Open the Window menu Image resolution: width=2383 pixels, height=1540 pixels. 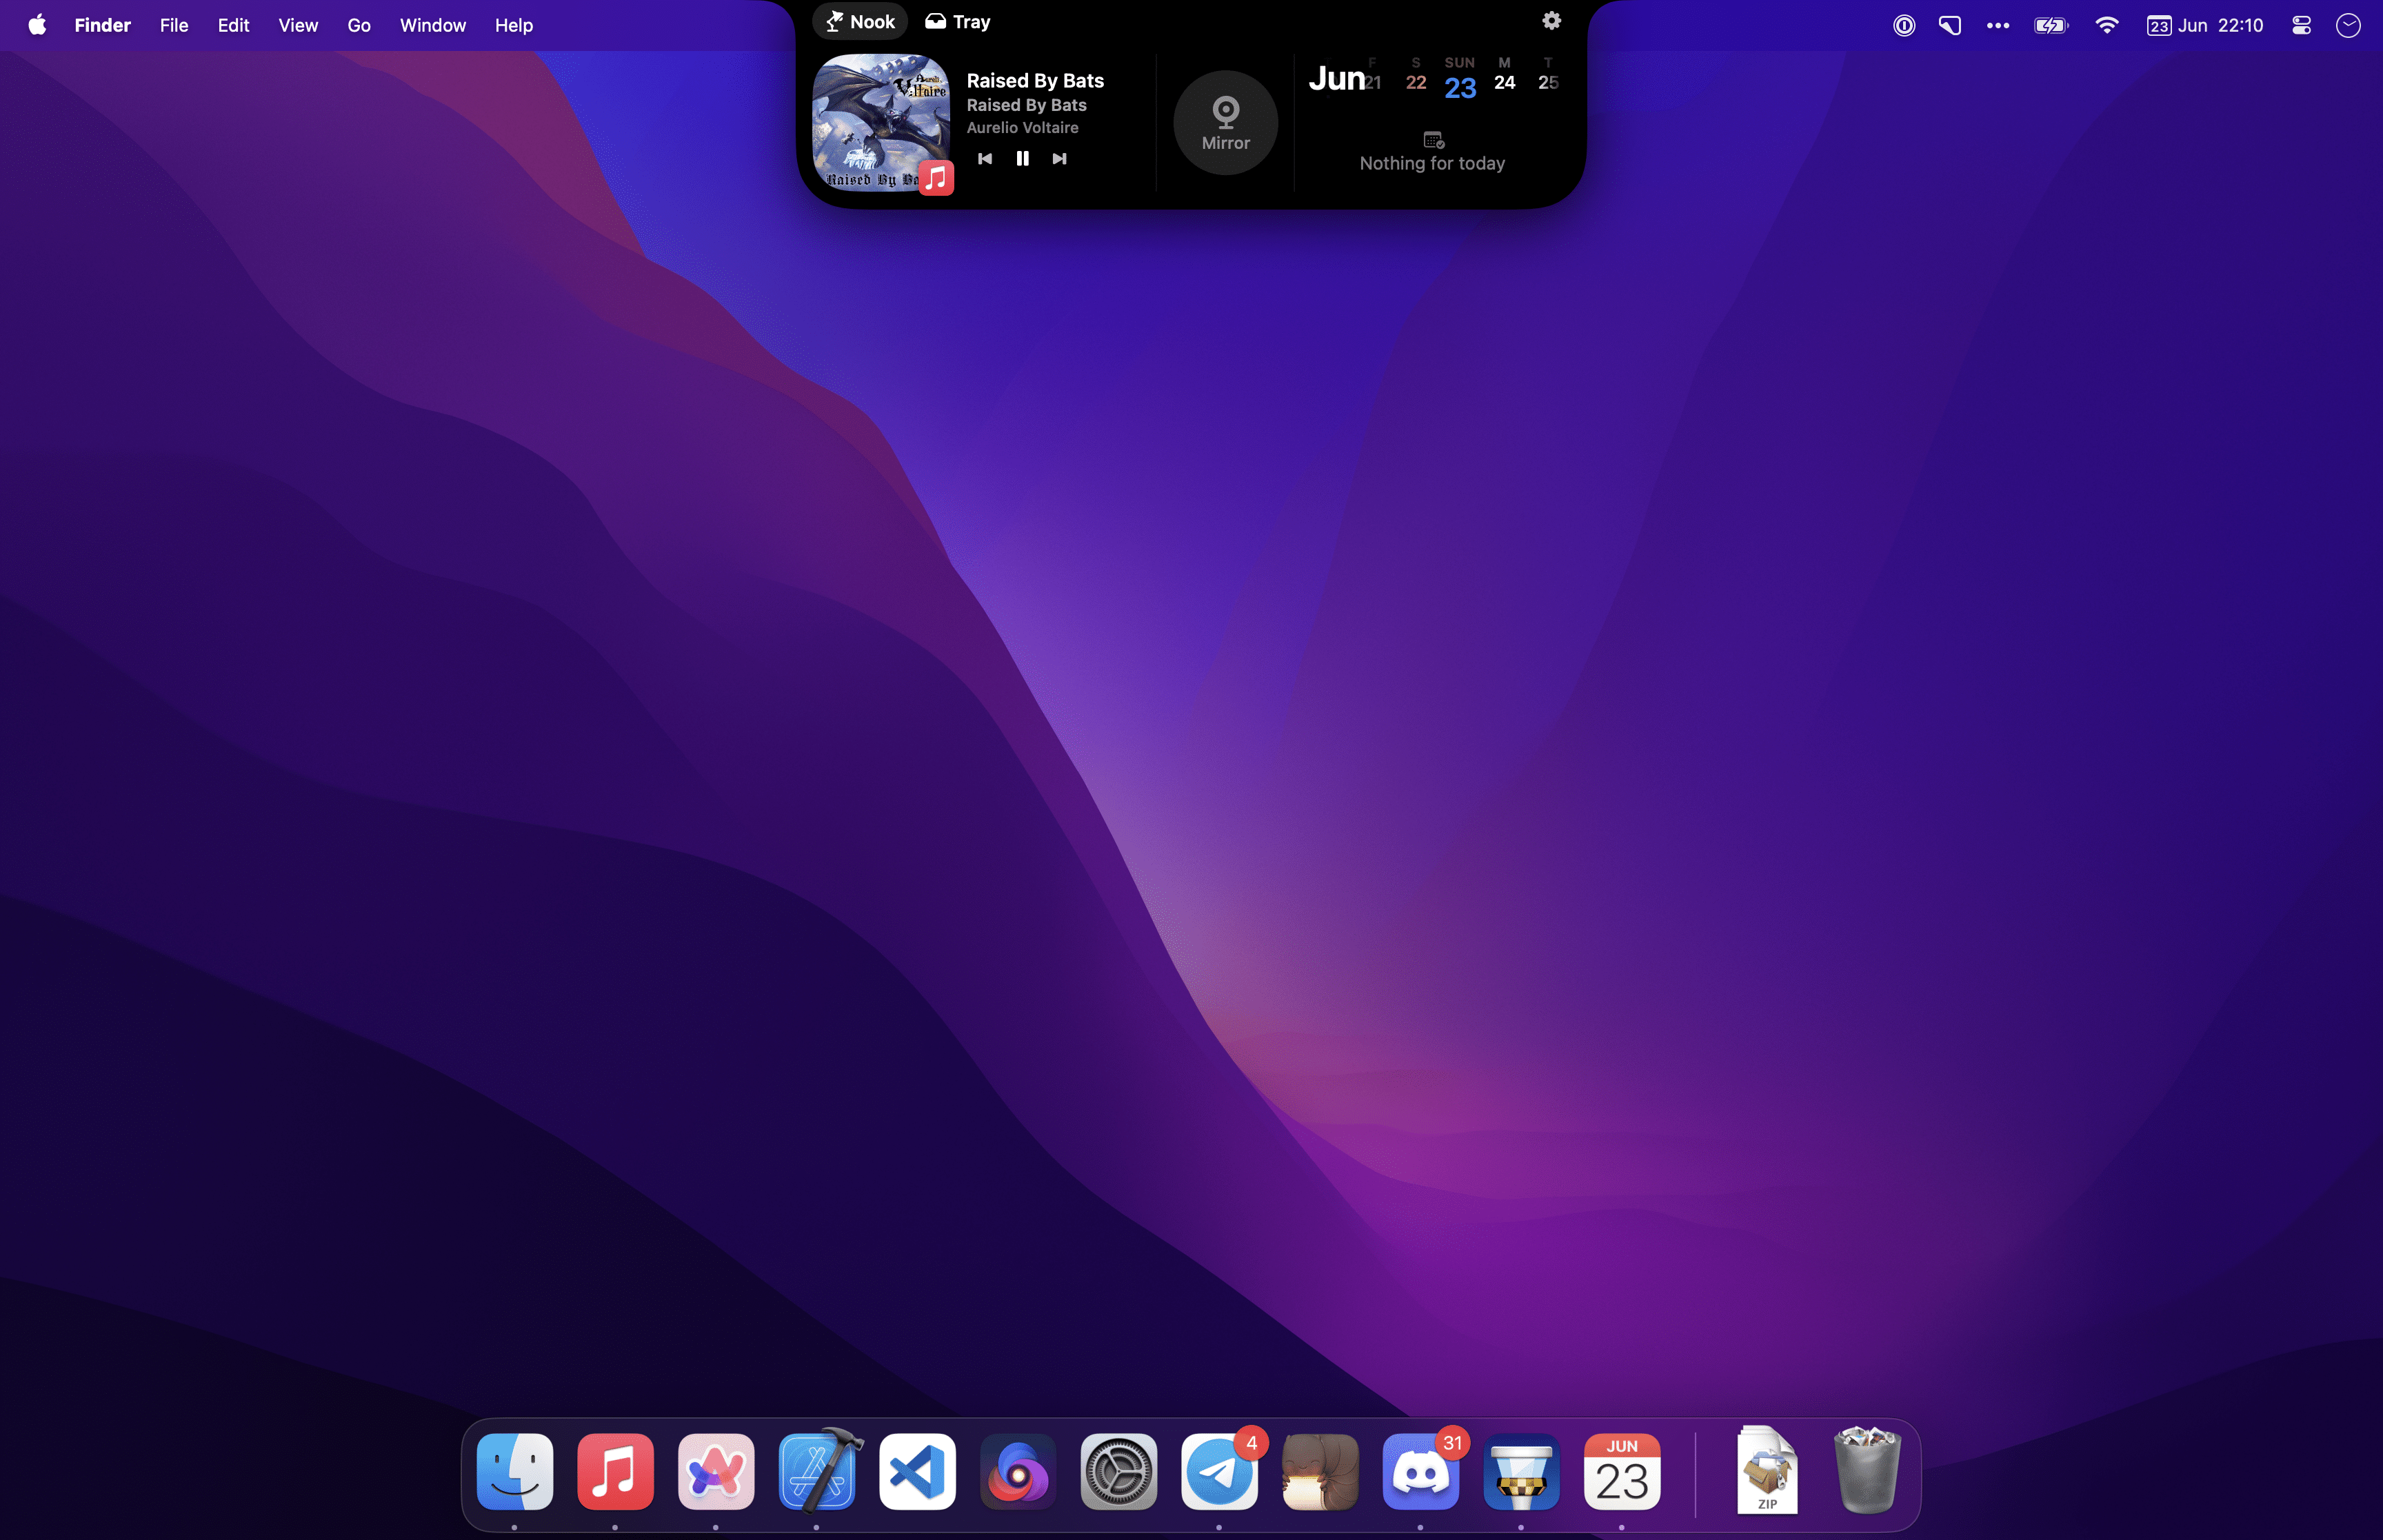[432, 25]
